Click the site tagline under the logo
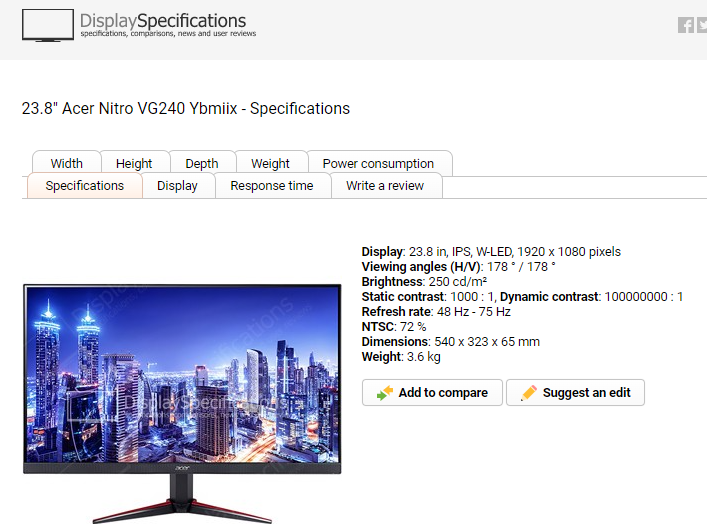The image size is (707, 524). (168, 34)
